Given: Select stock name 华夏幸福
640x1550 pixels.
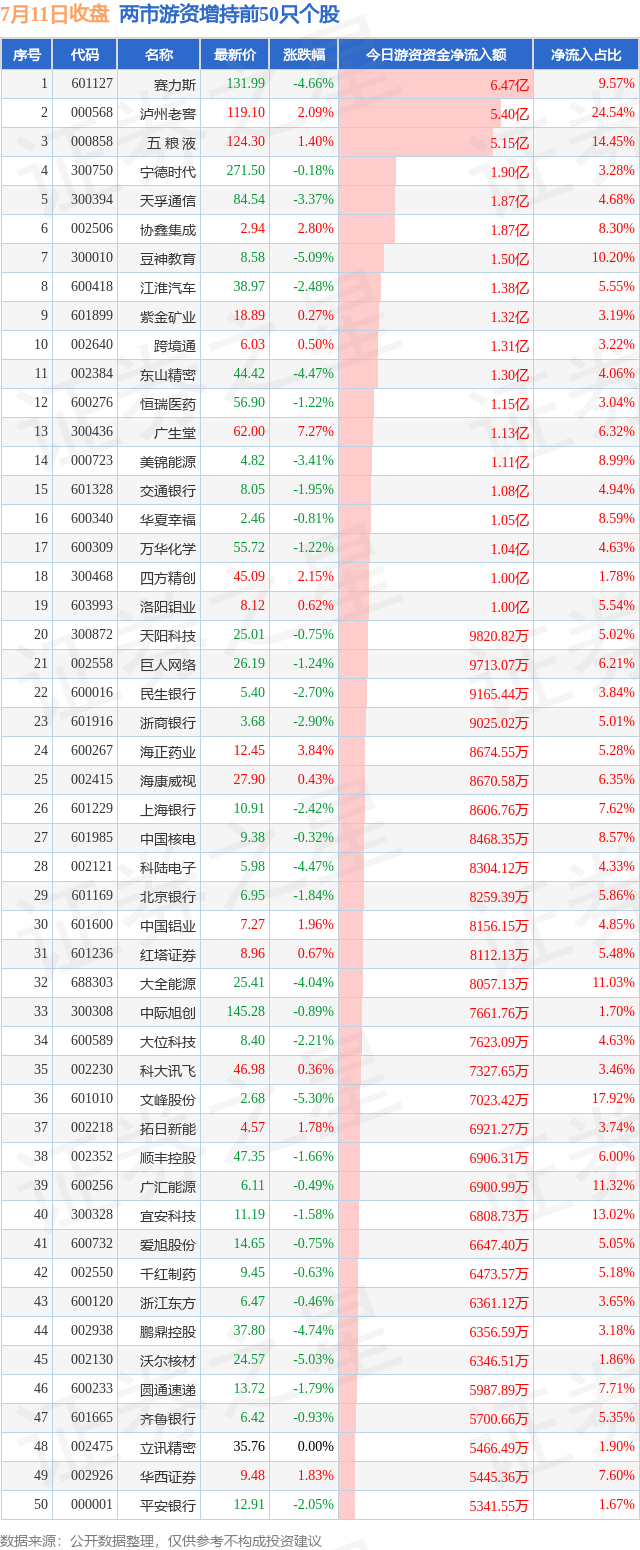Looking at the screenshot, I should click(x=168, y=519).
